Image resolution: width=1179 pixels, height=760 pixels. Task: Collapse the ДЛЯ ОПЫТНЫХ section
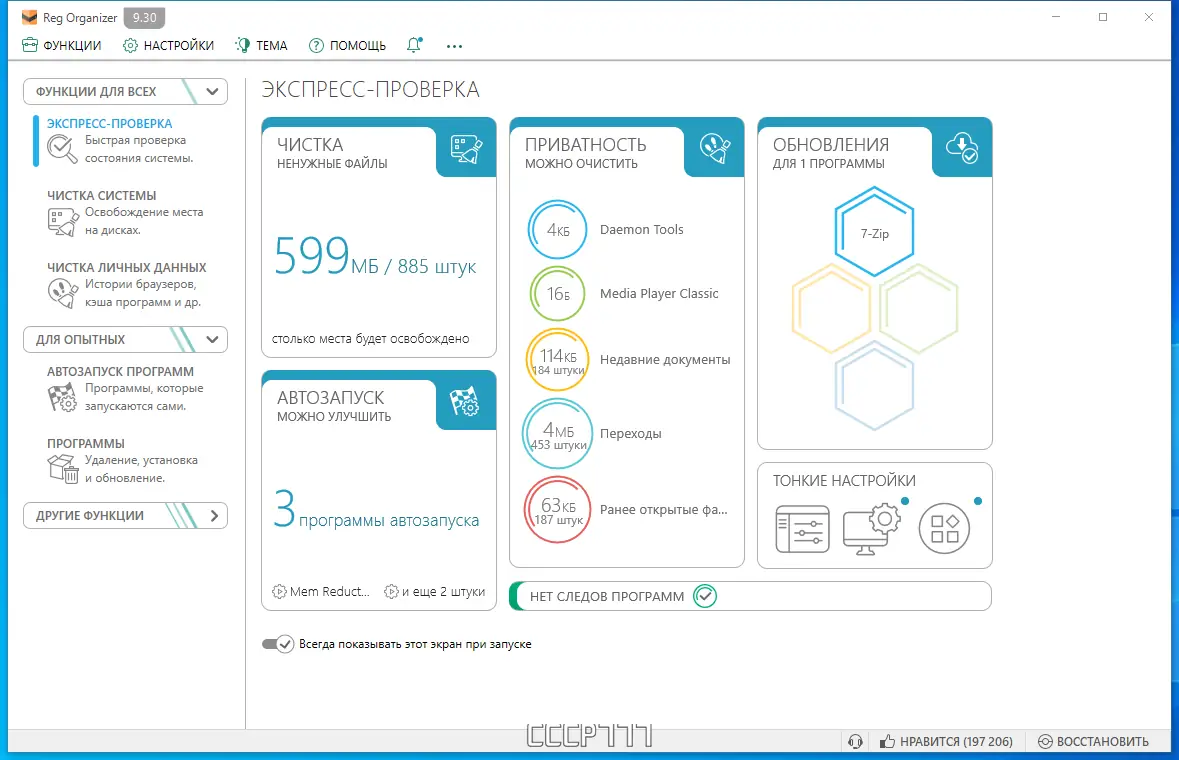(x=211, y=340)
